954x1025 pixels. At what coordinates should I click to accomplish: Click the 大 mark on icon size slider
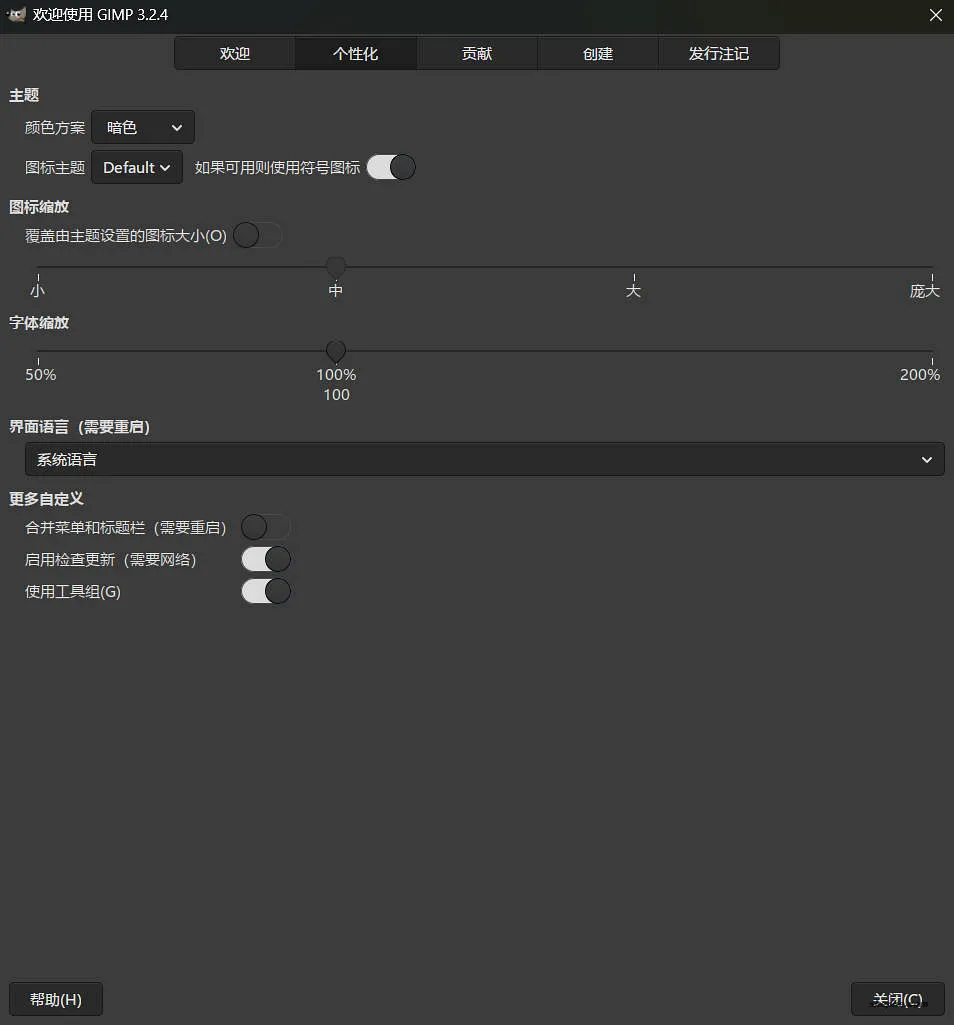633,290
